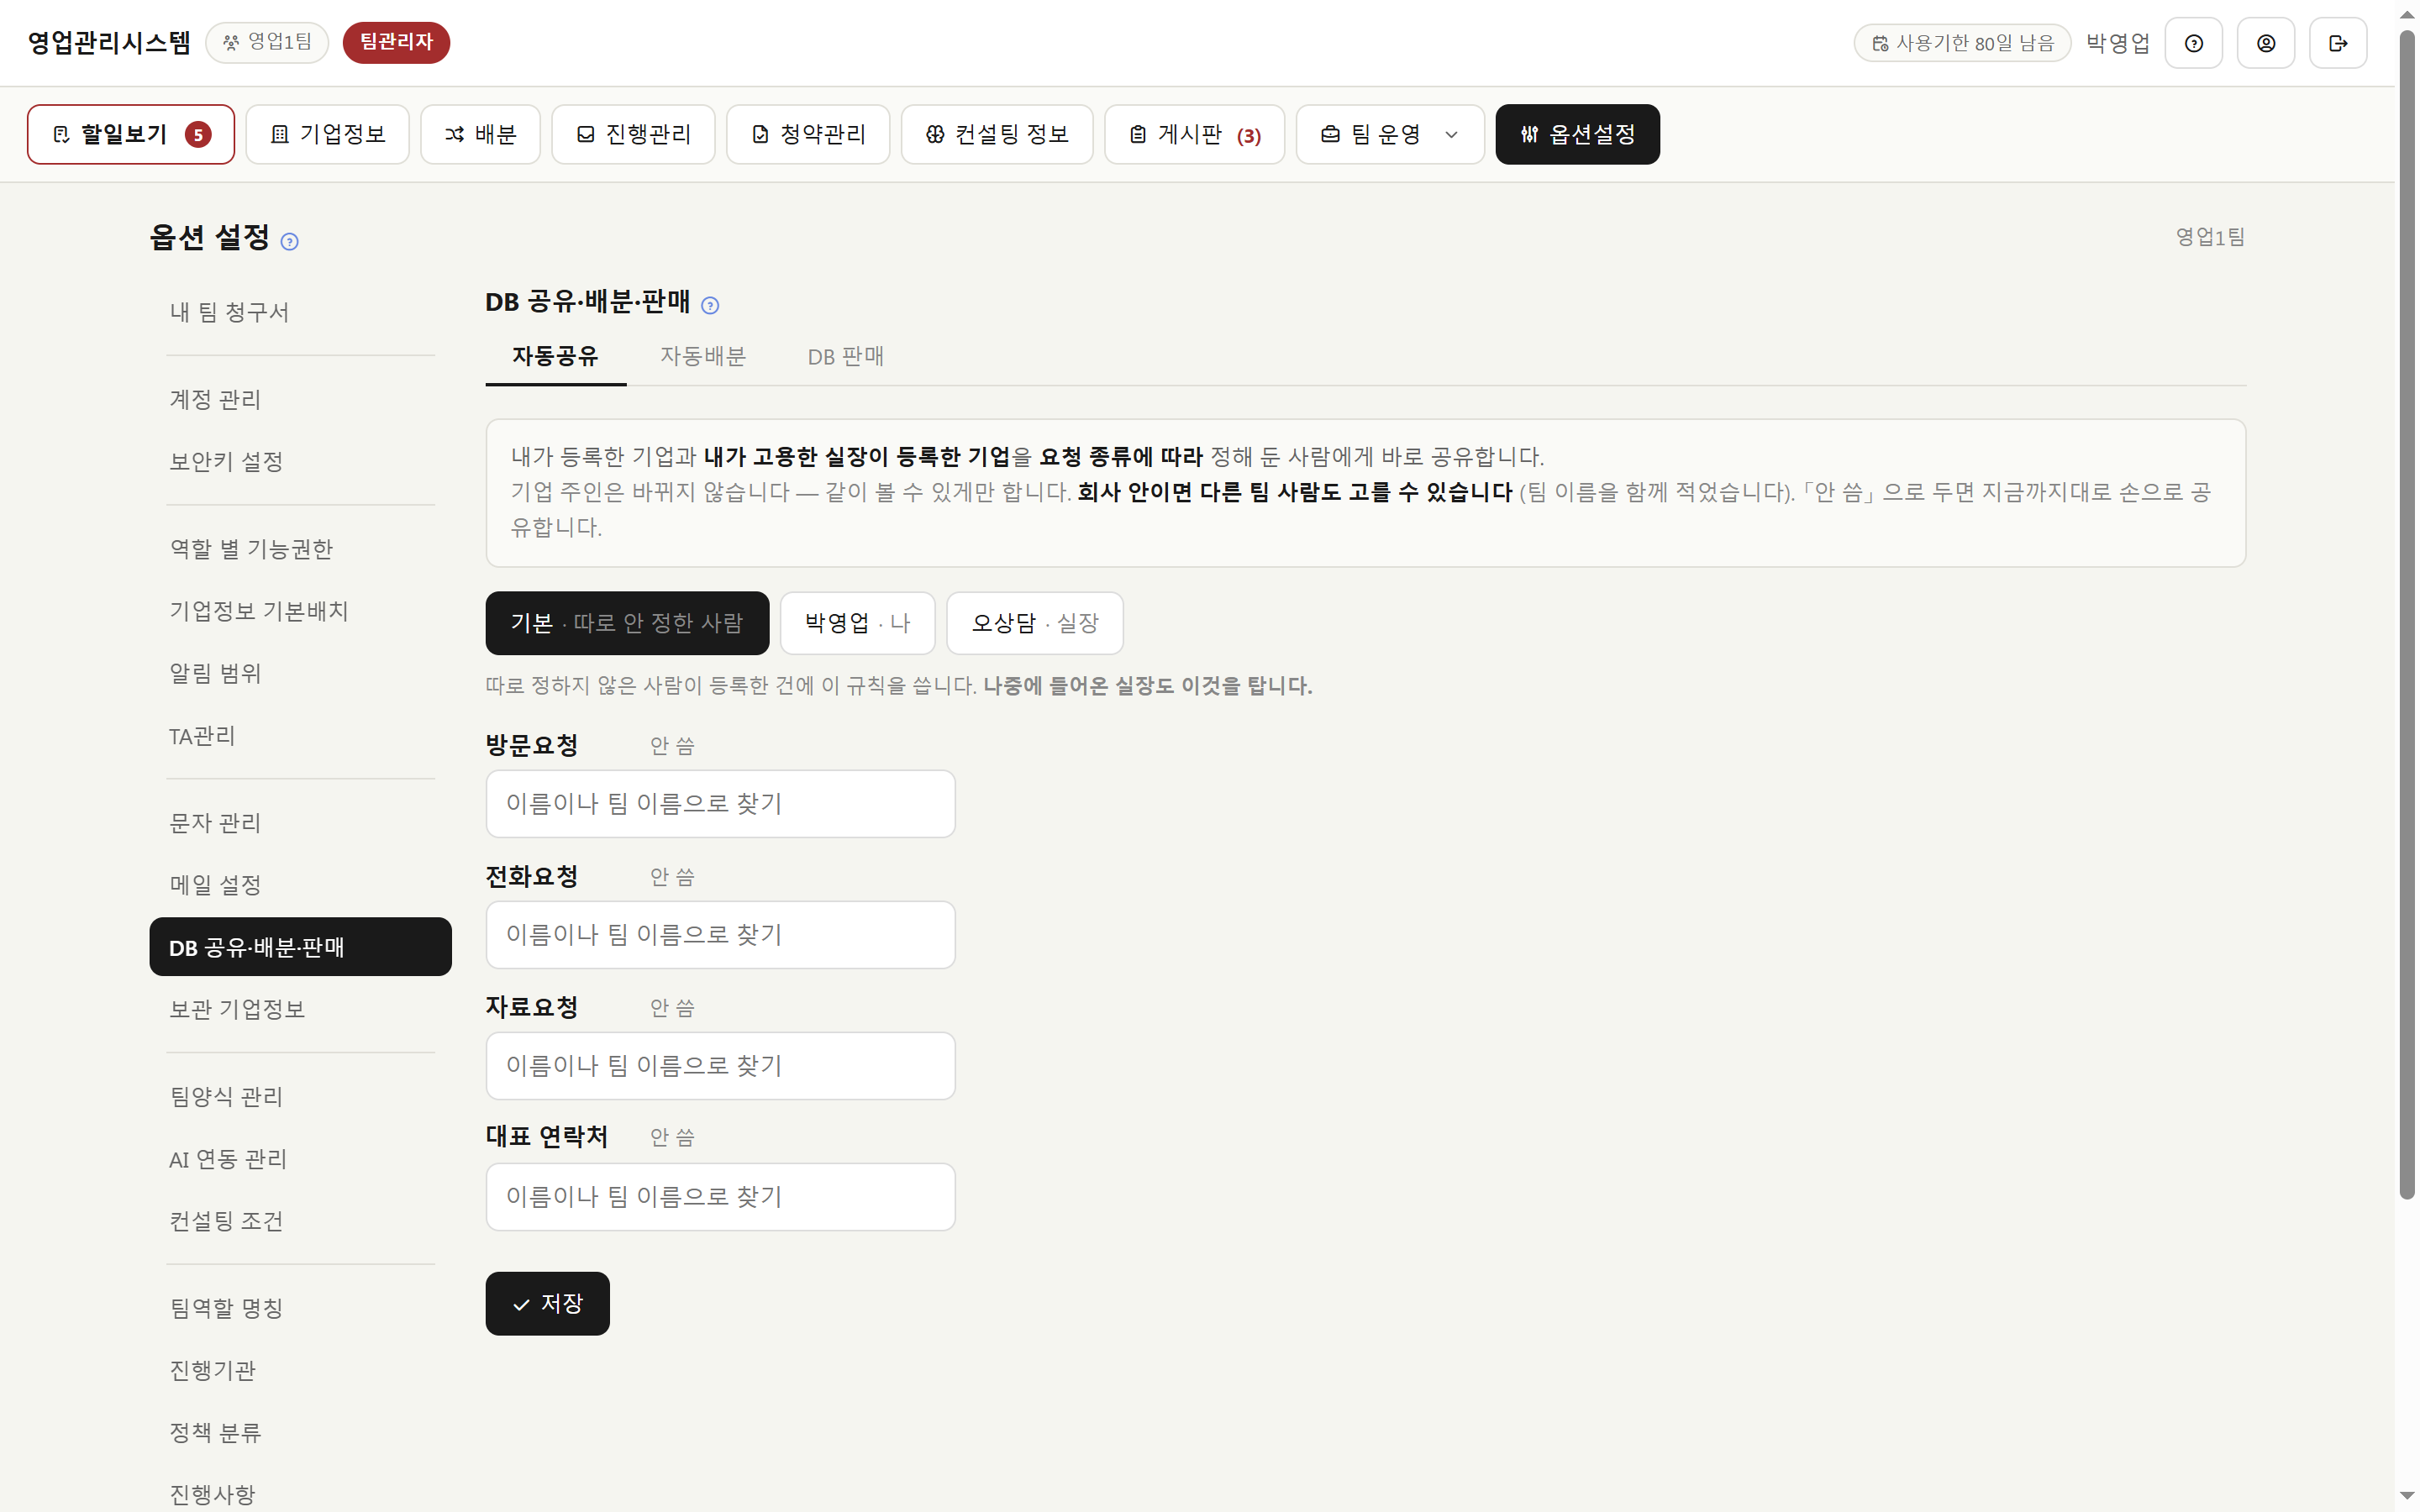This screenshot has height=1512, width=2420.
Task: Click help icon next to DB 공유·배분·판매 heading
Action: (710, 305)
